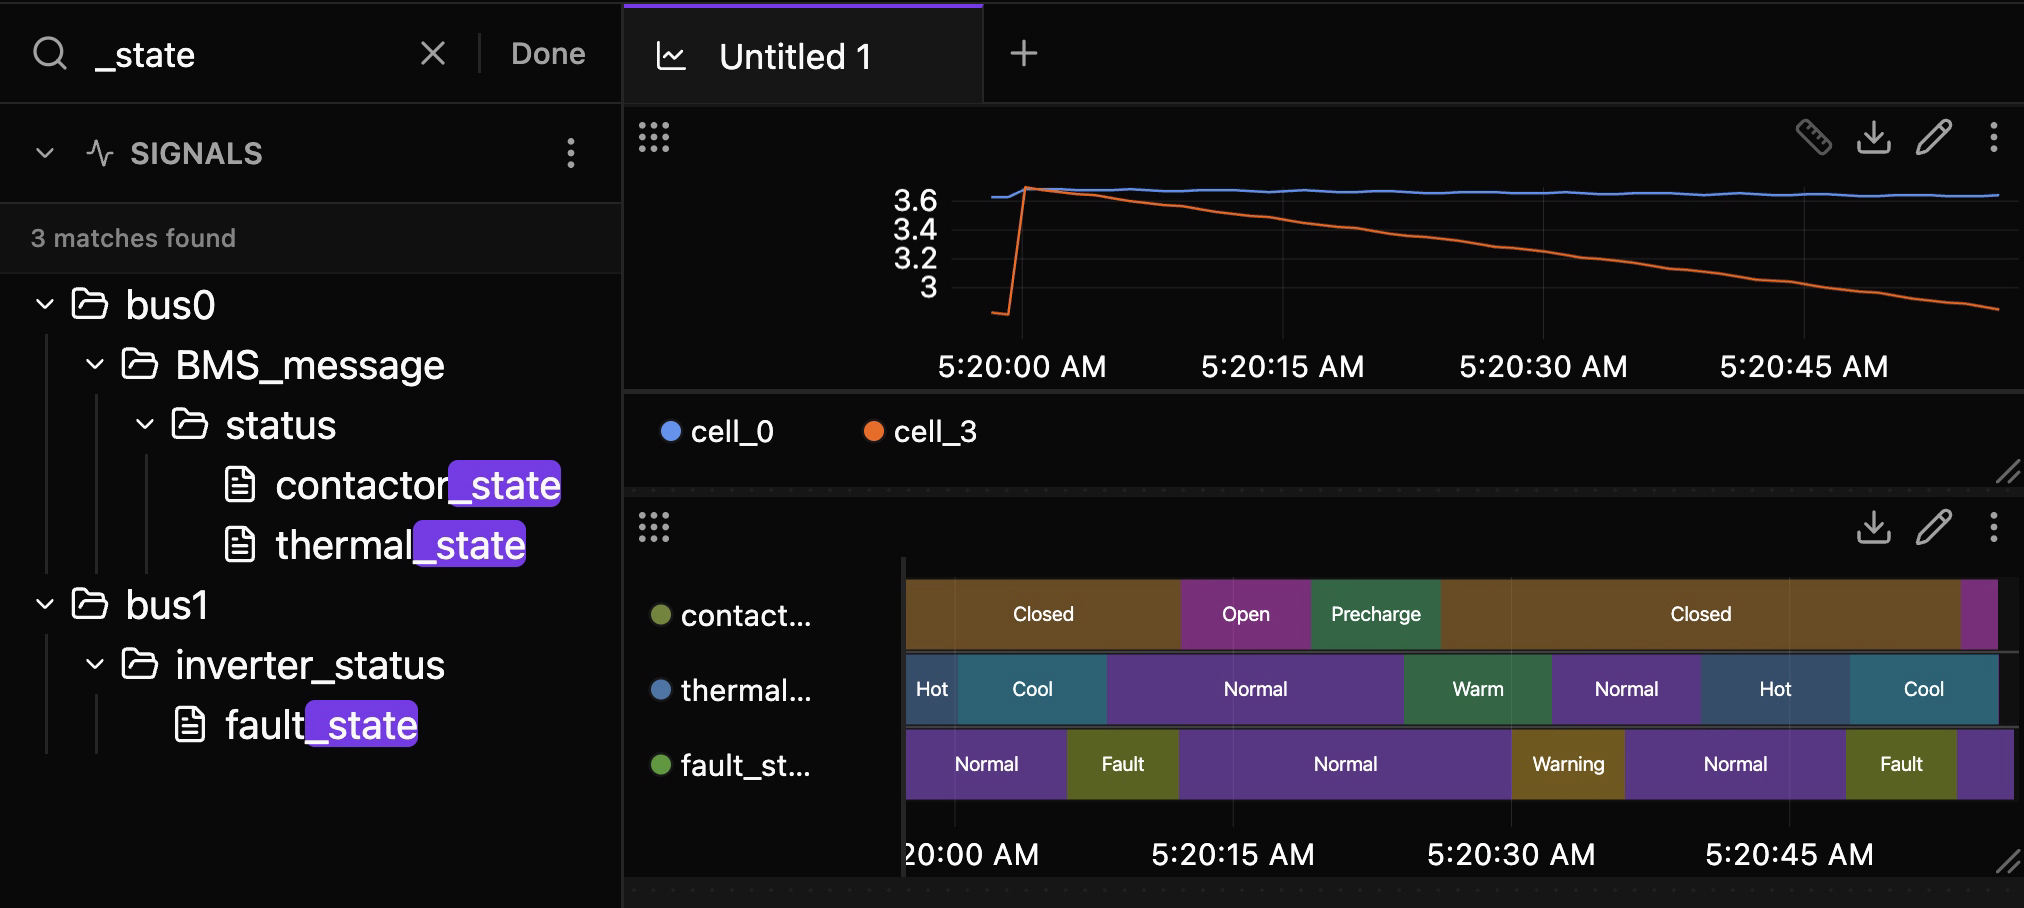The image size is (2024, 908).
Task: Switch to the Untitled 1 tab
Action: coord(802,55)
